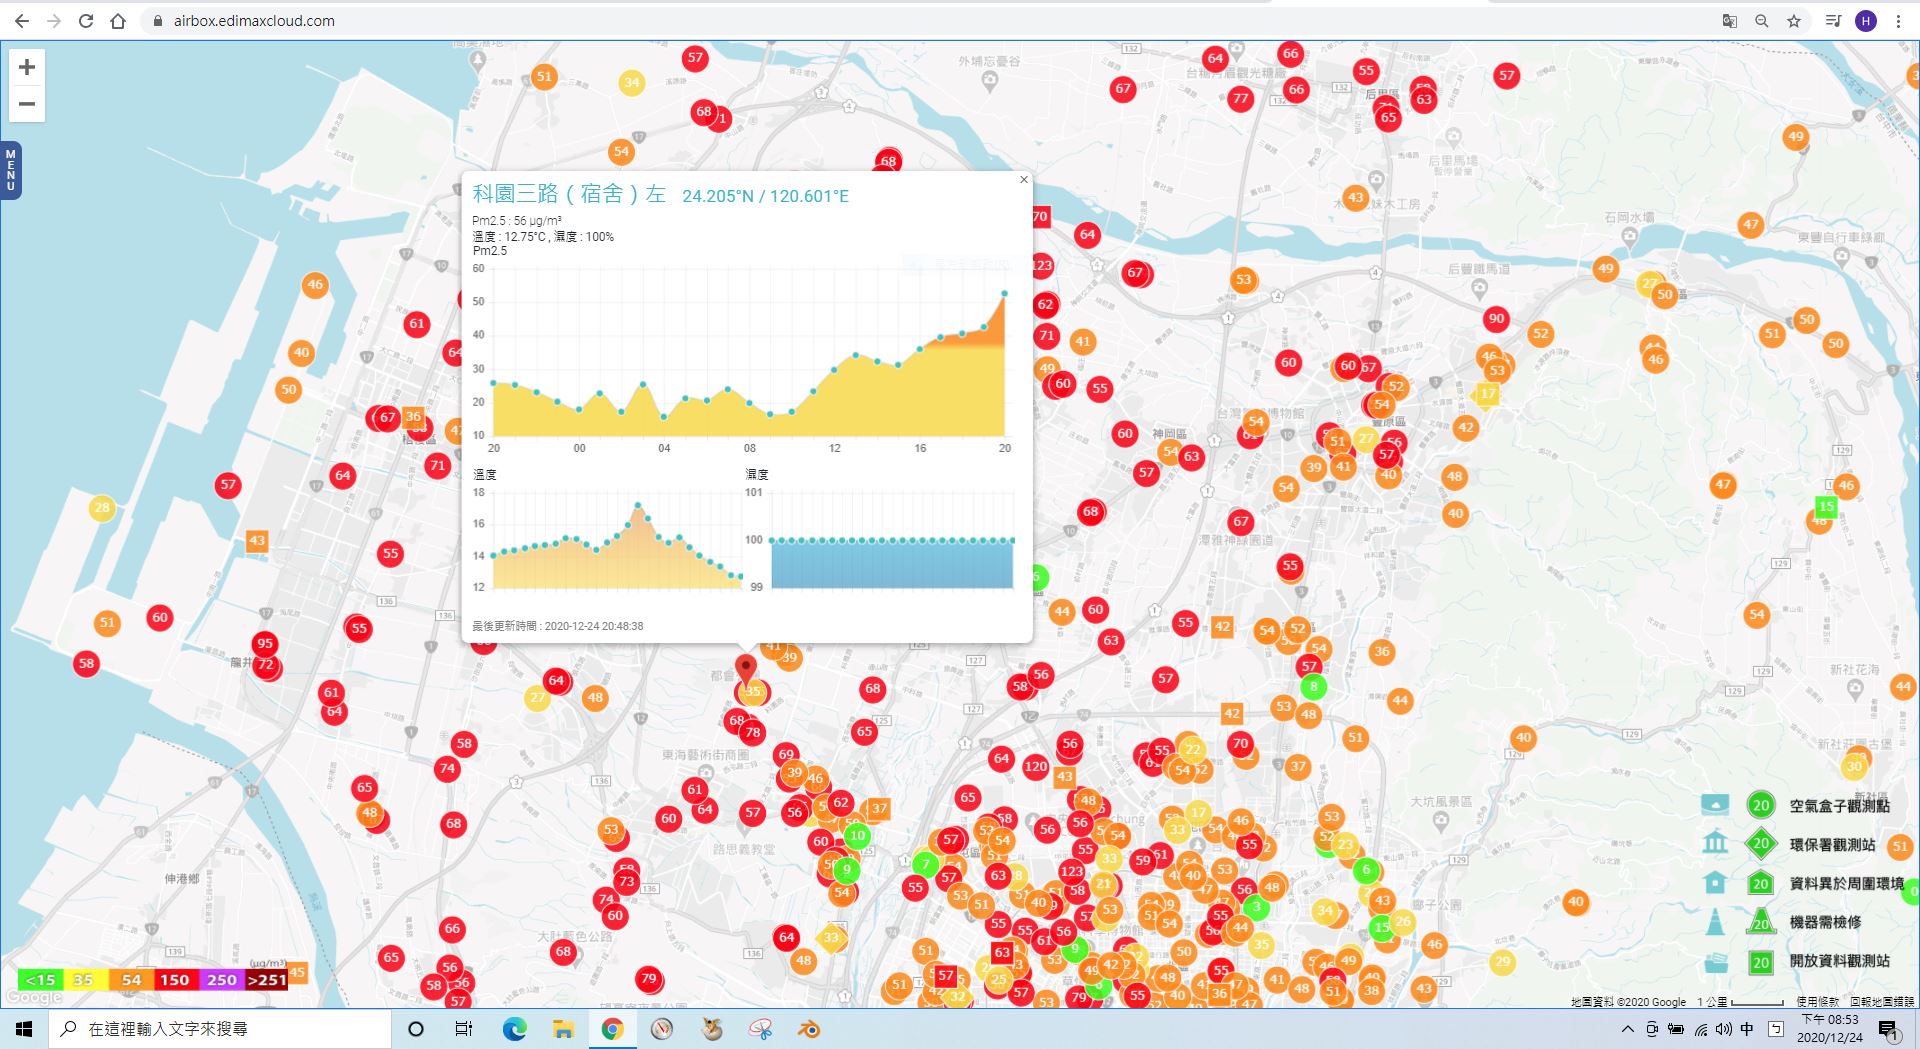1920x1049 pixels.
Task: Toggle the house icon for anomalous data
Action: (x=1715, y=882)
